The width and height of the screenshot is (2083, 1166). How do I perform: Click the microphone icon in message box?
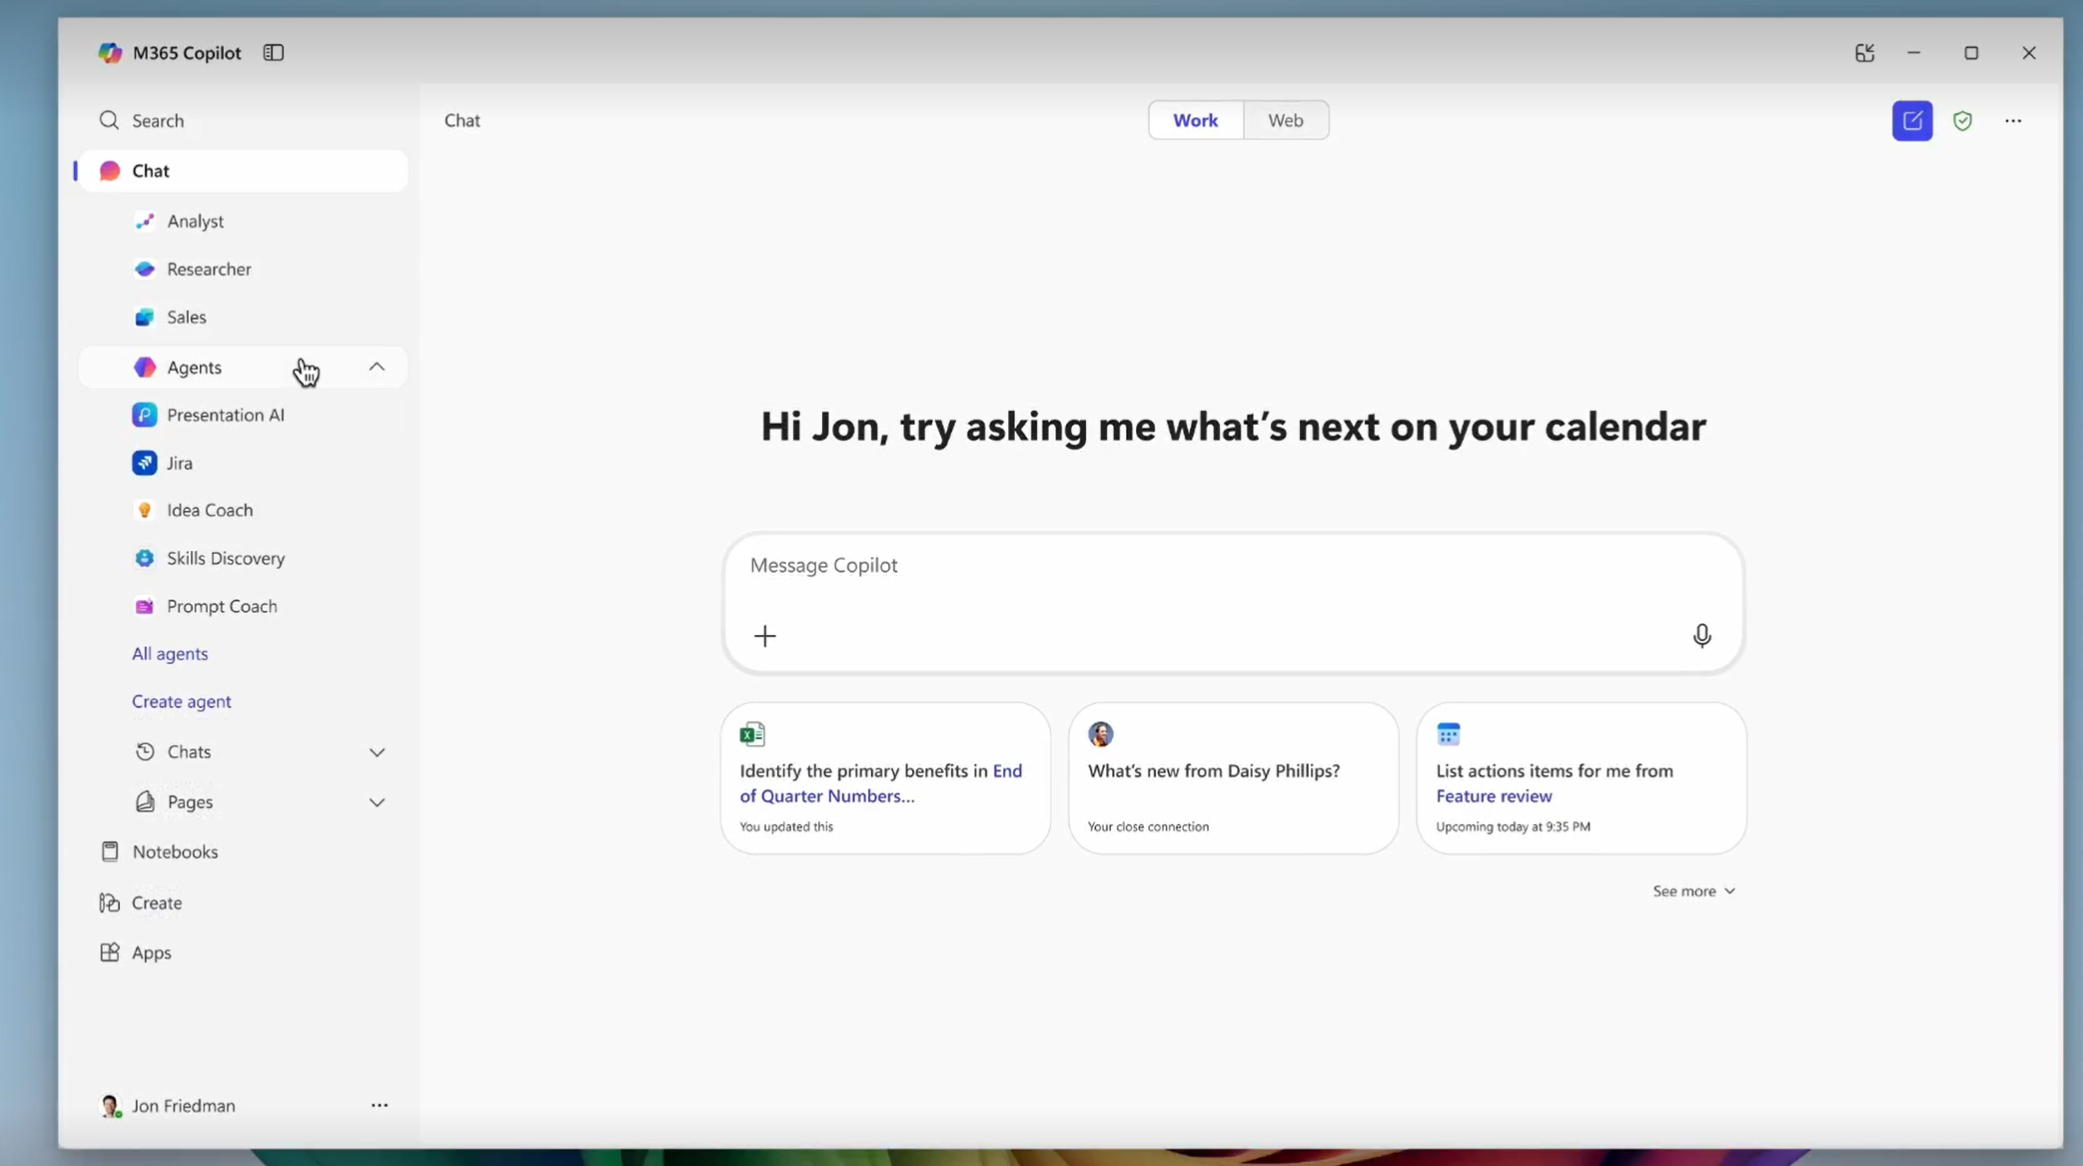(x=1701, y=636)
